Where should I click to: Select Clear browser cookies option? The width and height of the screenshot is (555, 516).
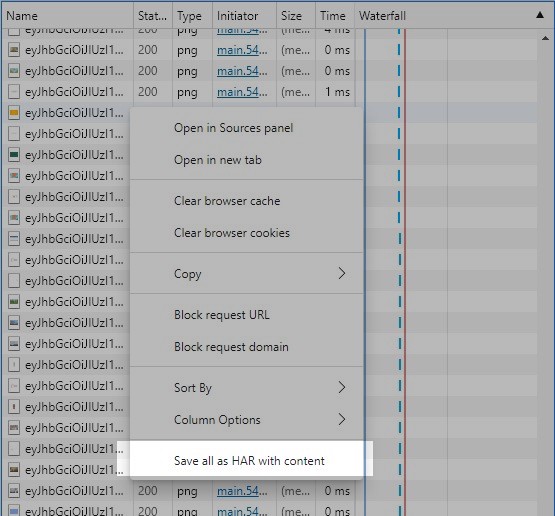[231, 233]
